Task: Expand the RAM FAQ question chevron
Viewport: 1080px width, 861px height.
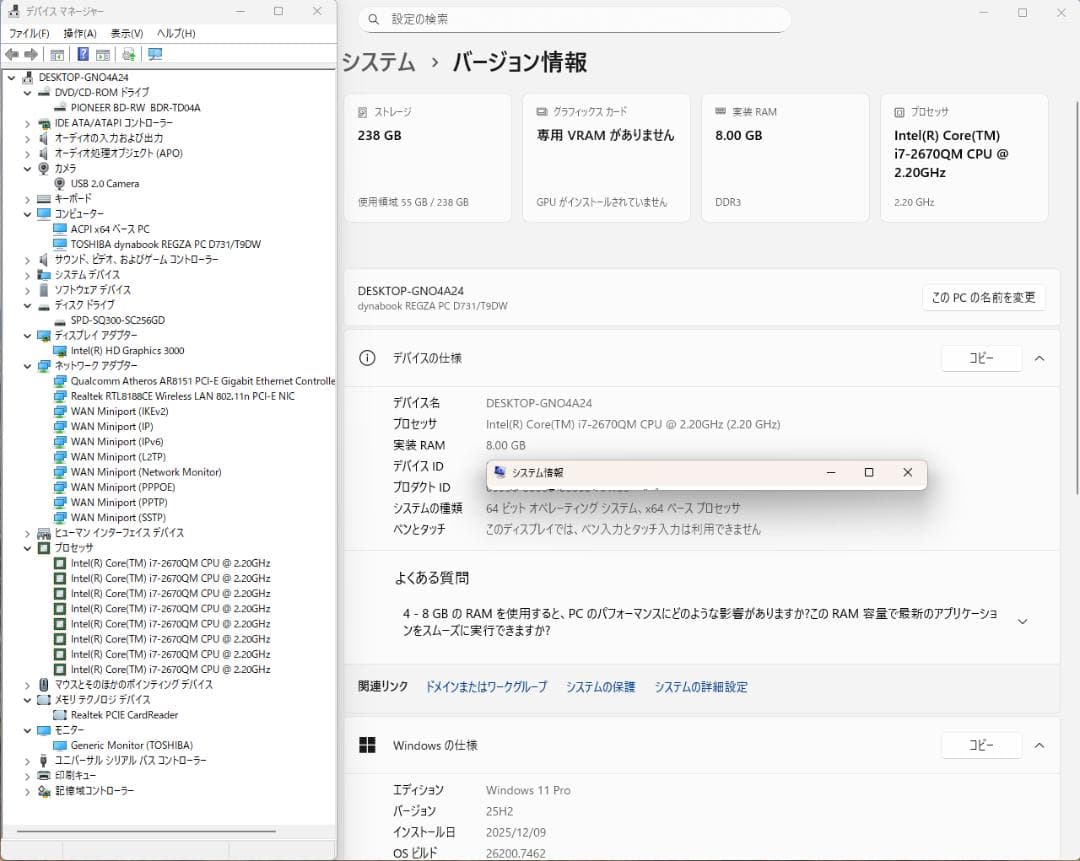Action: coord(1022,620)
